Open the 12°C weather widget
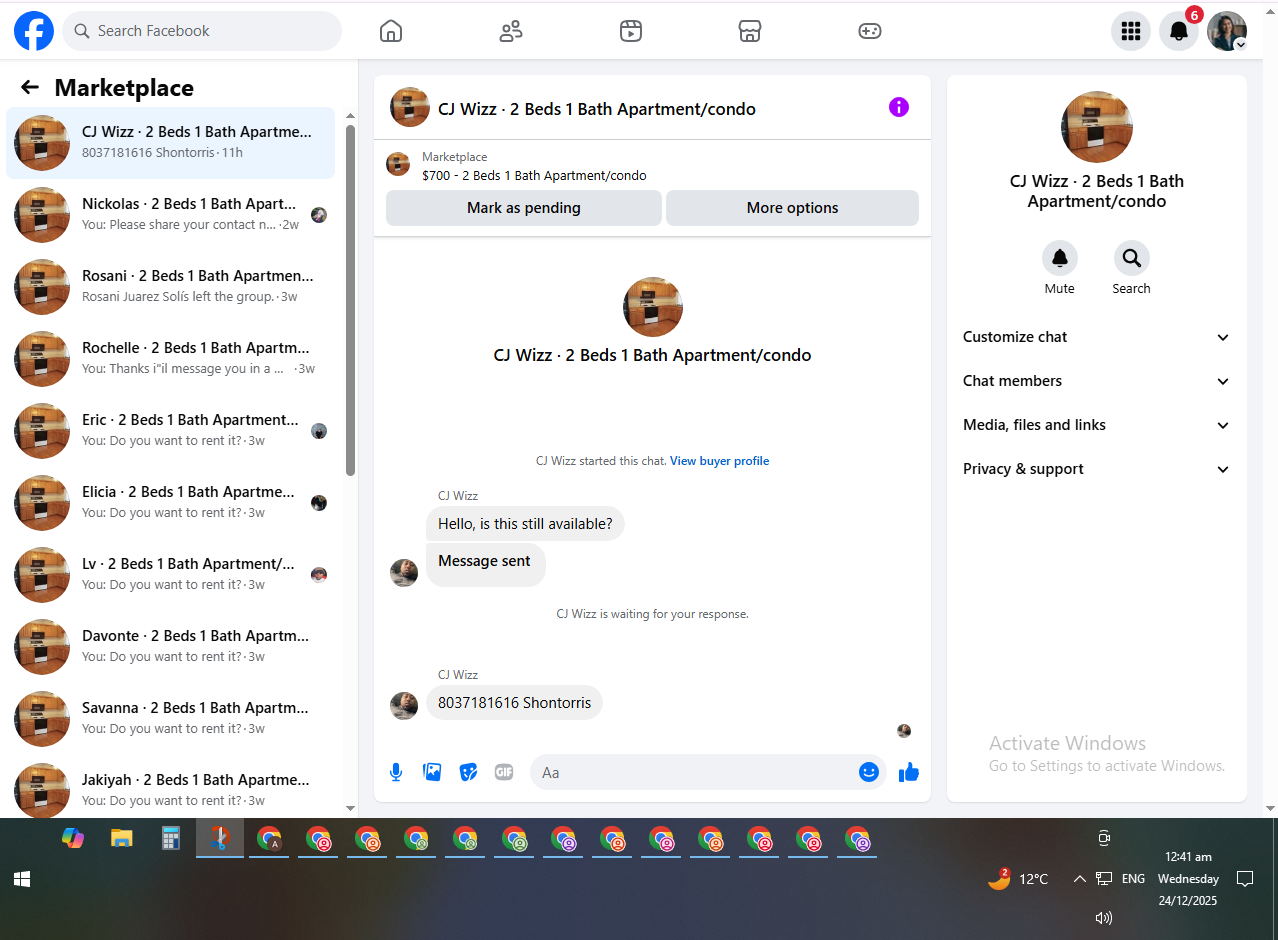The image size is (1278, 940). click(1018, 879)
